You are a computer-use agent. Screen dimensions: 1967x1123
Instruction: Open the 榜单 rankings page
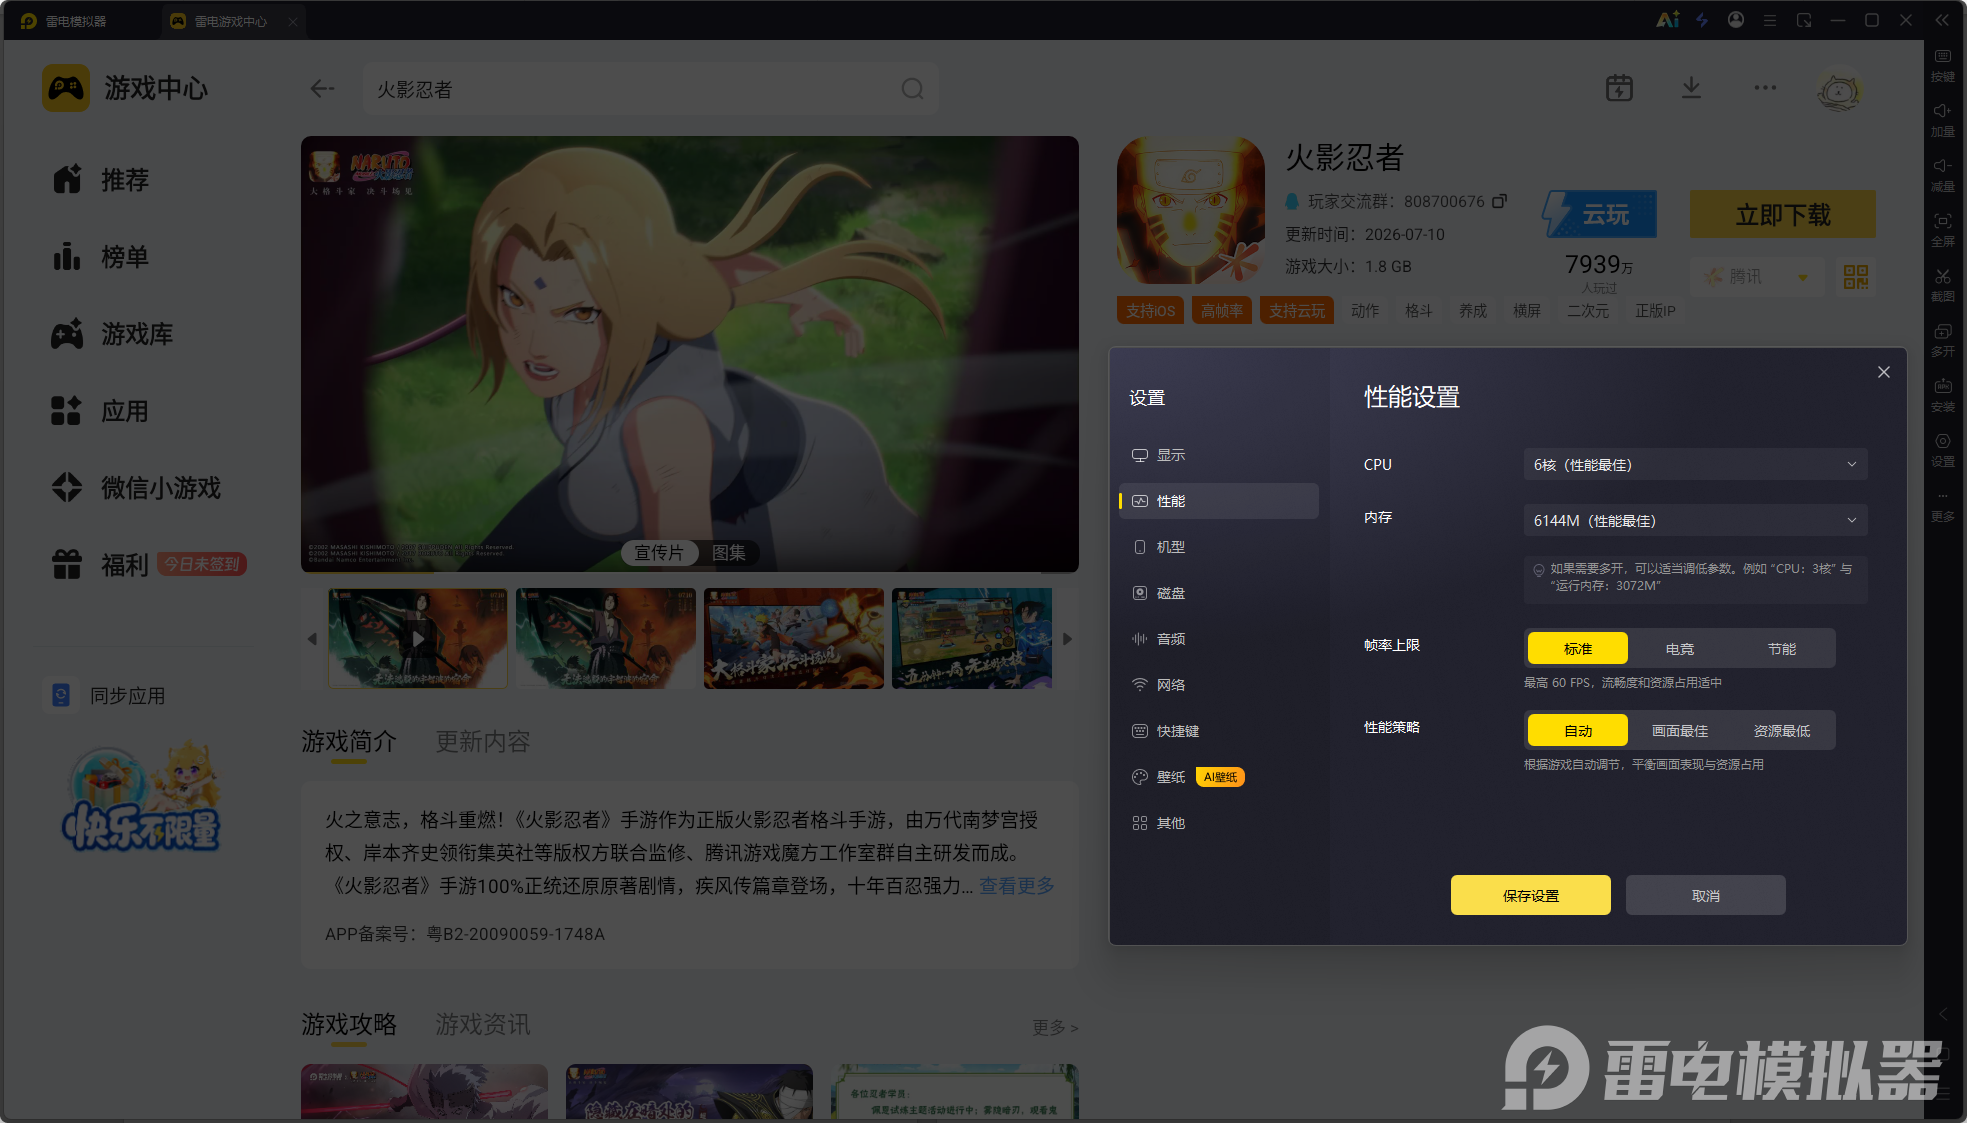coord(100,257)
